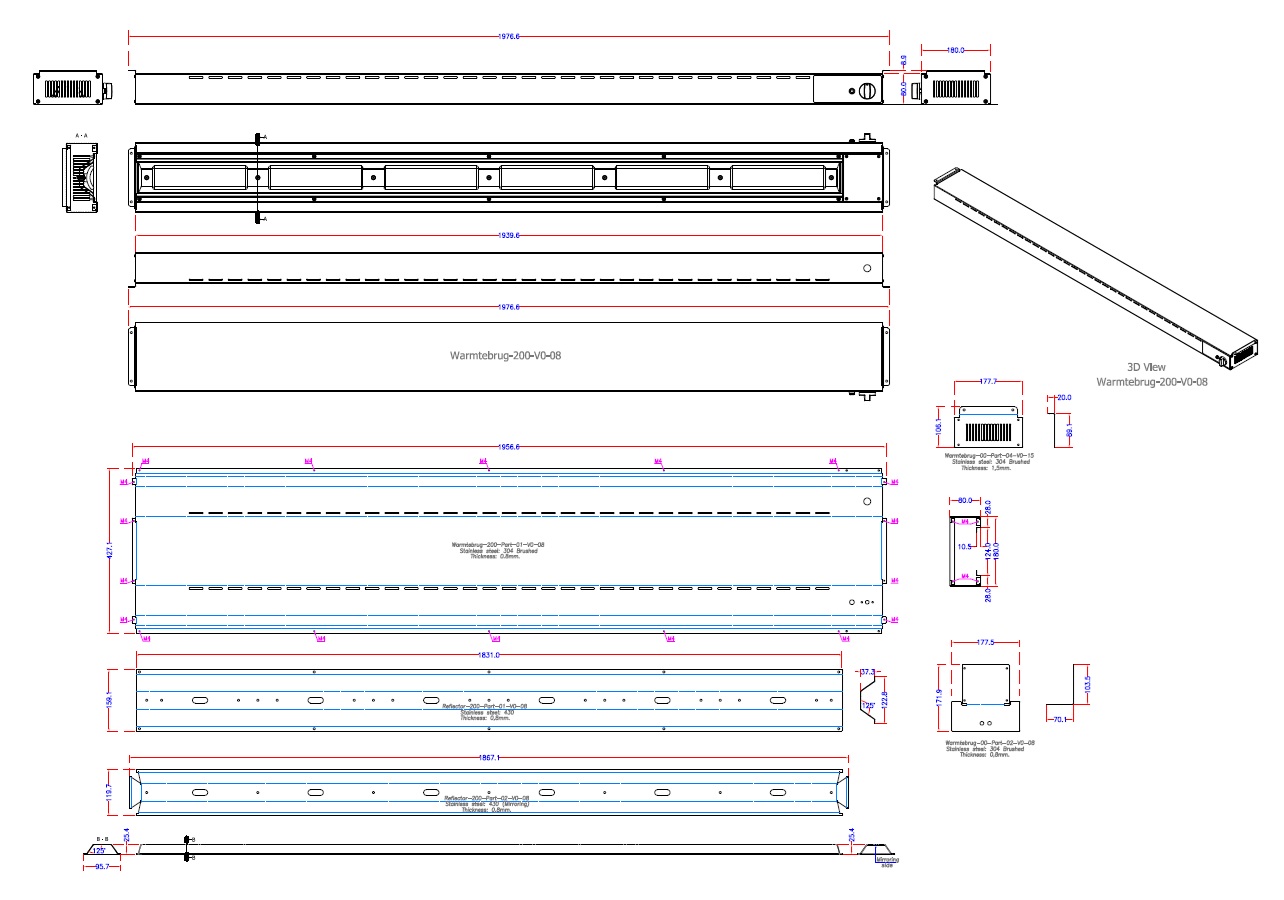Click the 95.7 dimension under section B-B
Screen dimensions: 1284x900
pos(100,867)
